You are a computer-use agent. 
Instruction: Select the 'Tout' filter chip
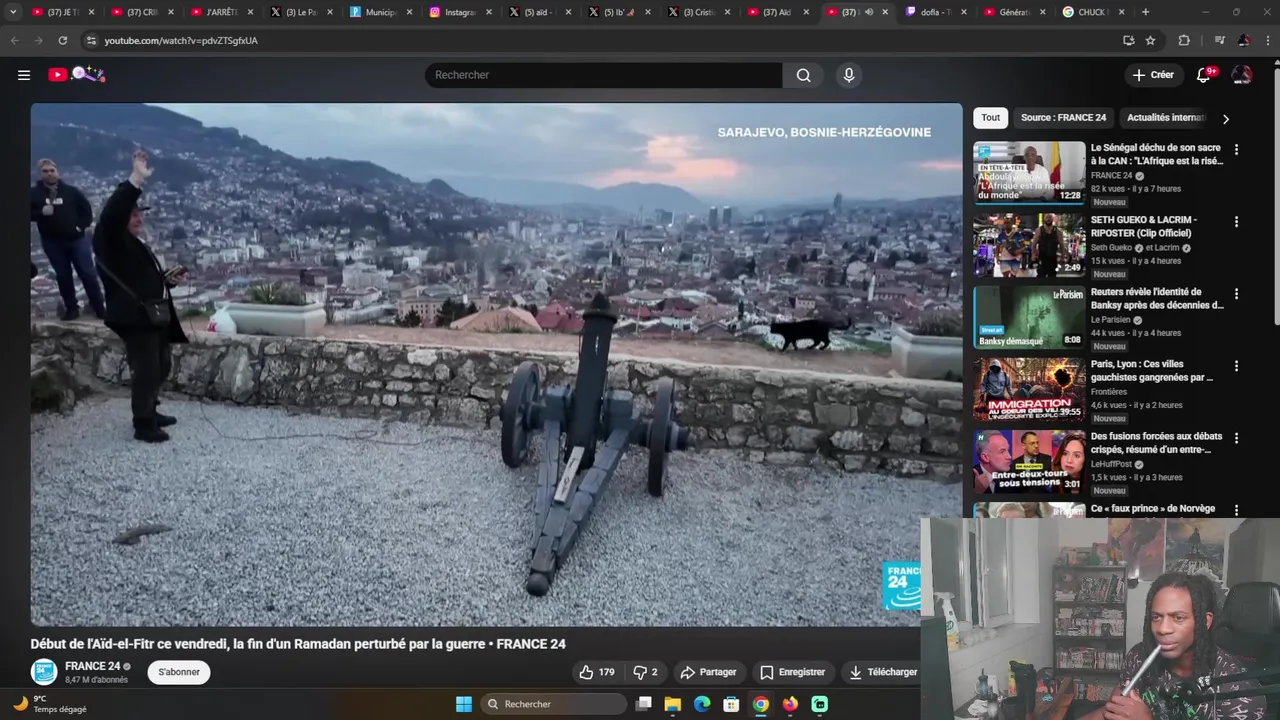coord(990,117)
